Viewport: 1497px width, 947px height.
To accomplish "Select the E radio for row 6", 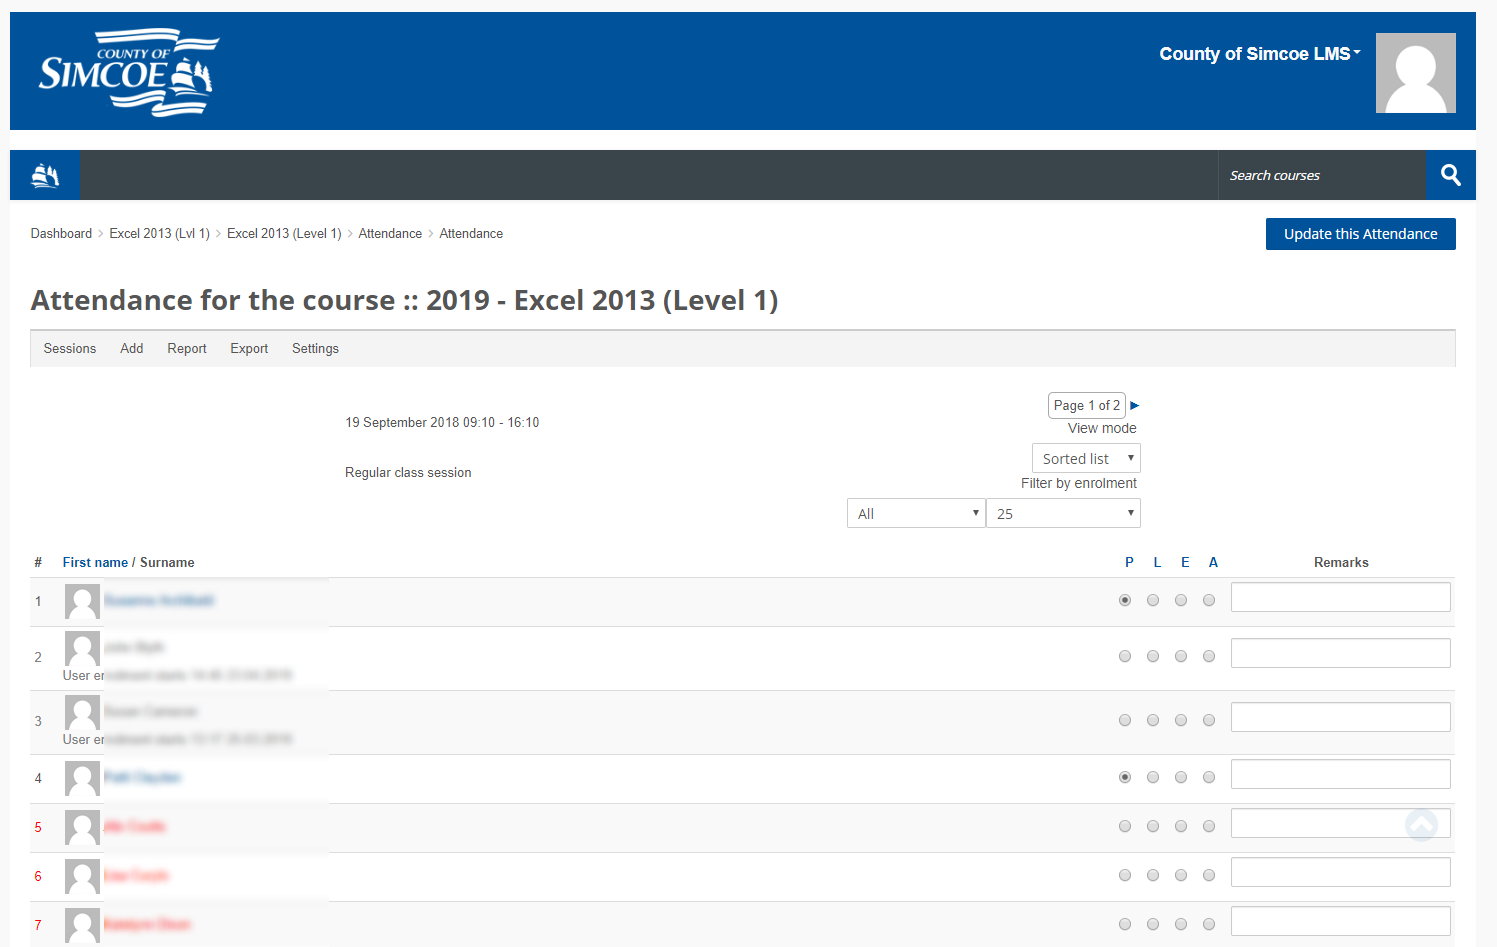I will 1181,875.
